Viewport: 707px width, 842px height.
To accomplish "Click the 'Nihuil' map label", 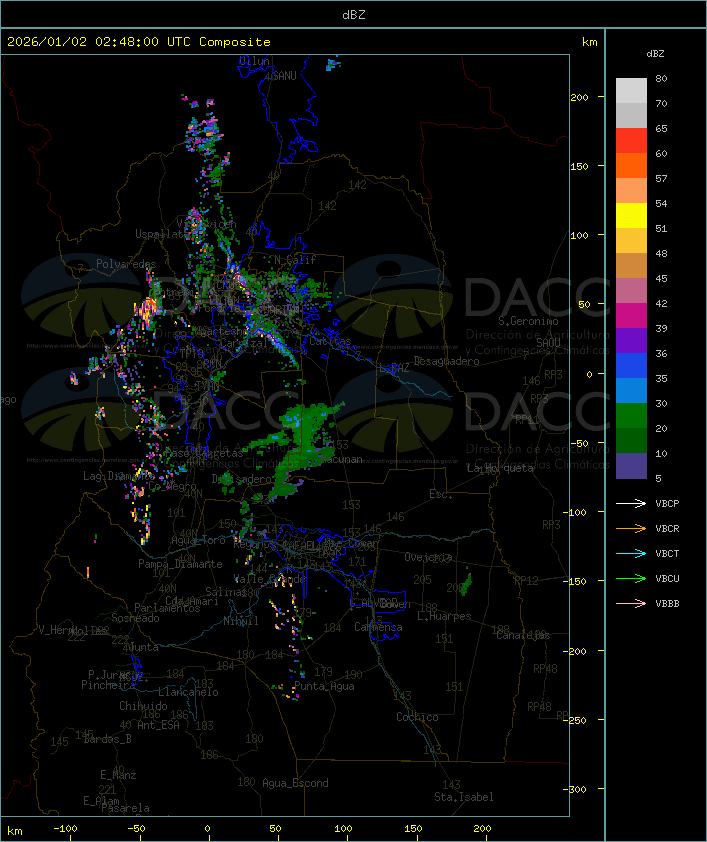I will click(x=241, y=621).
